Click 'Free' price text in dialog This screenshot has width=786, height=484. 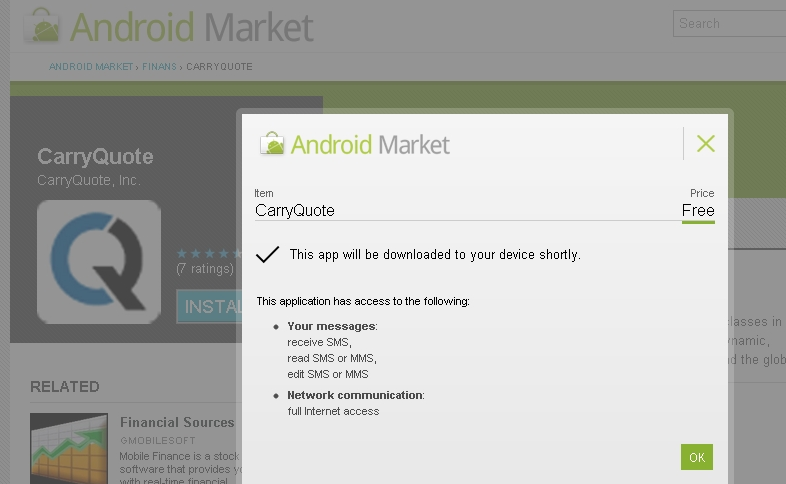(698, 210)
